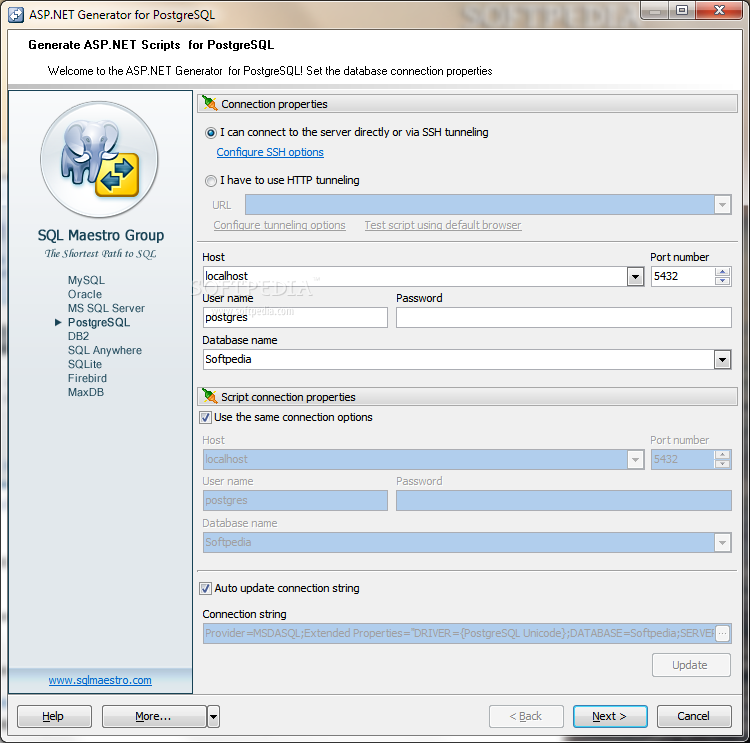The width and height of the screenshot is (750, 743).
Task: Click the Connection properties plug icon
Action: coord(210,103)
